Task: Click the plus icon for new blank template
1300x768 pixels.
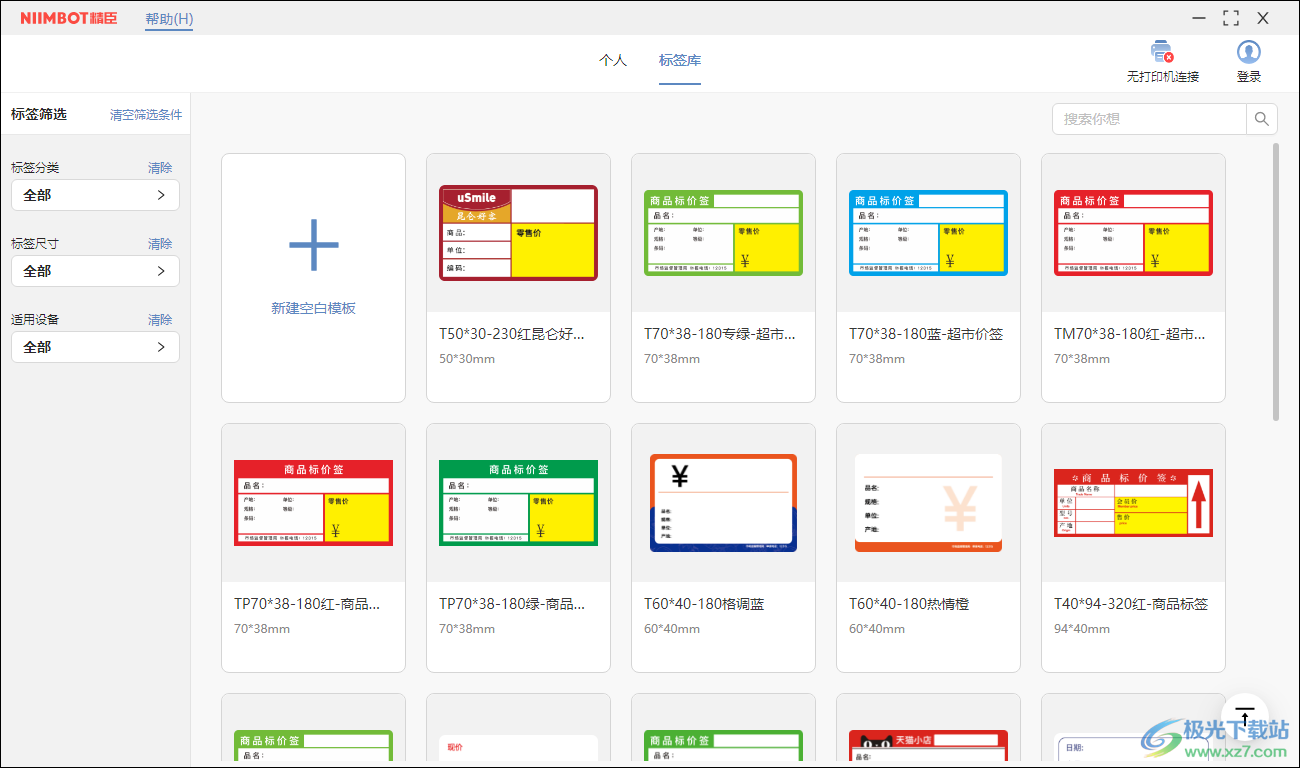Action: [x=313, y=244]
